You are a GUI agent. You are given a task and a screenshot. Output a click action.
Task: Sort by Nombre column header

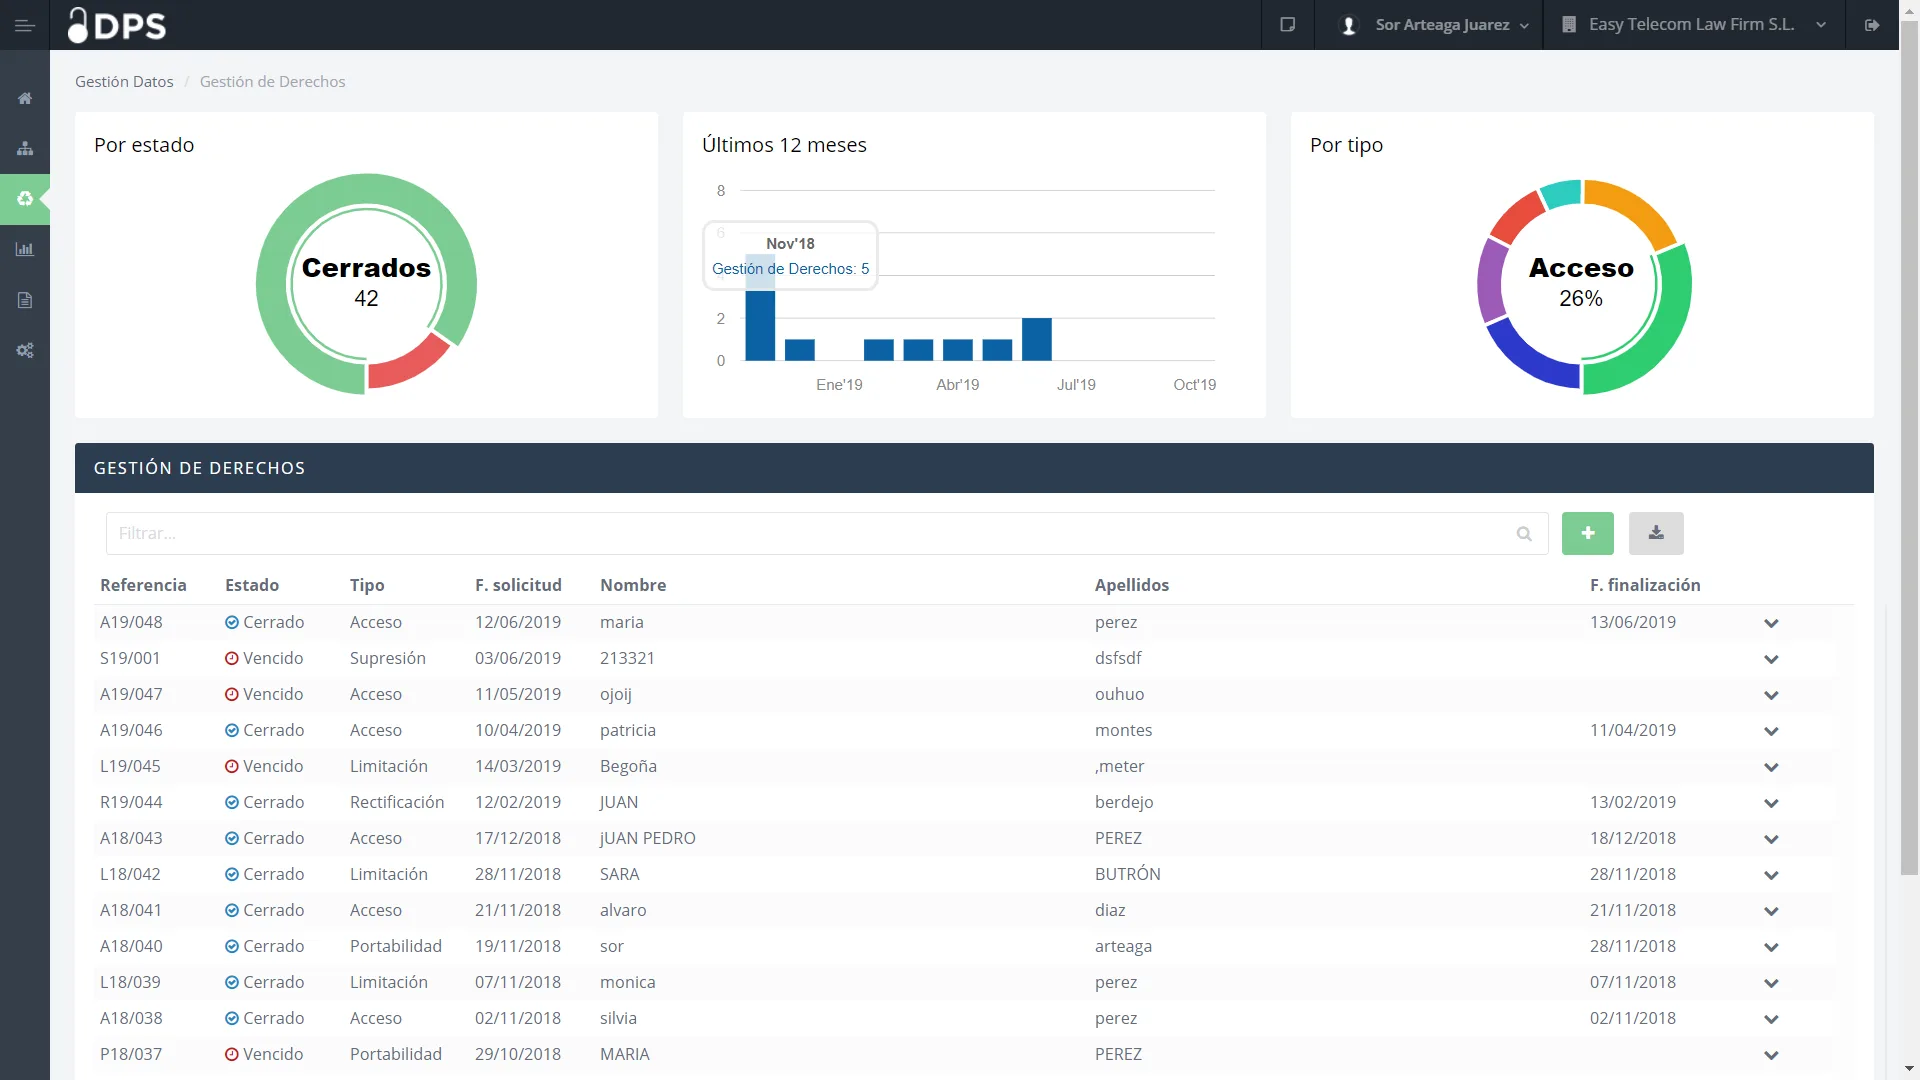pos(633,585)
